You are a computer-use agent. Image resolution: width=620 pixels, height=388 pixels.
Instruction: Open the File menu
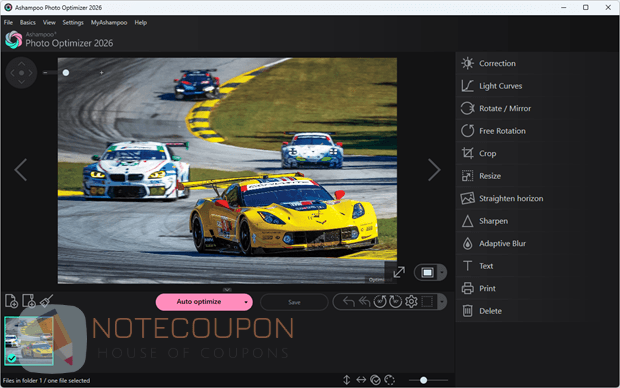coord(8,23)
